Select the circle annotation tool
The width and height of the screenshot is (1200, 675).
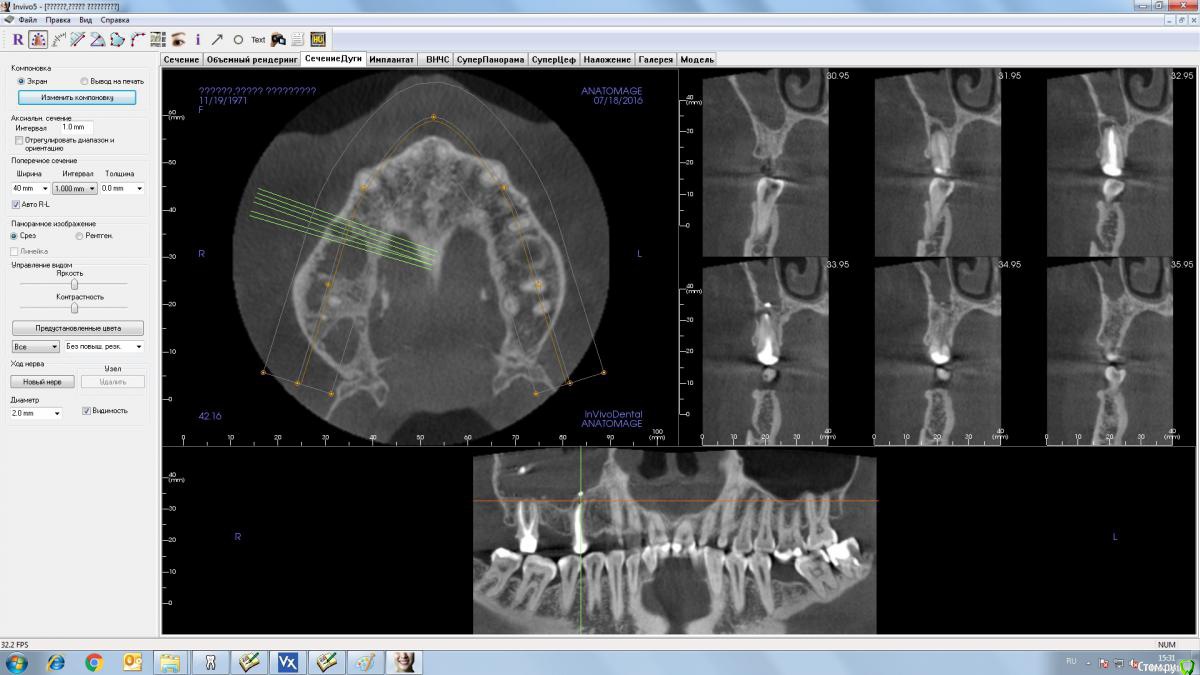point(238,40)
